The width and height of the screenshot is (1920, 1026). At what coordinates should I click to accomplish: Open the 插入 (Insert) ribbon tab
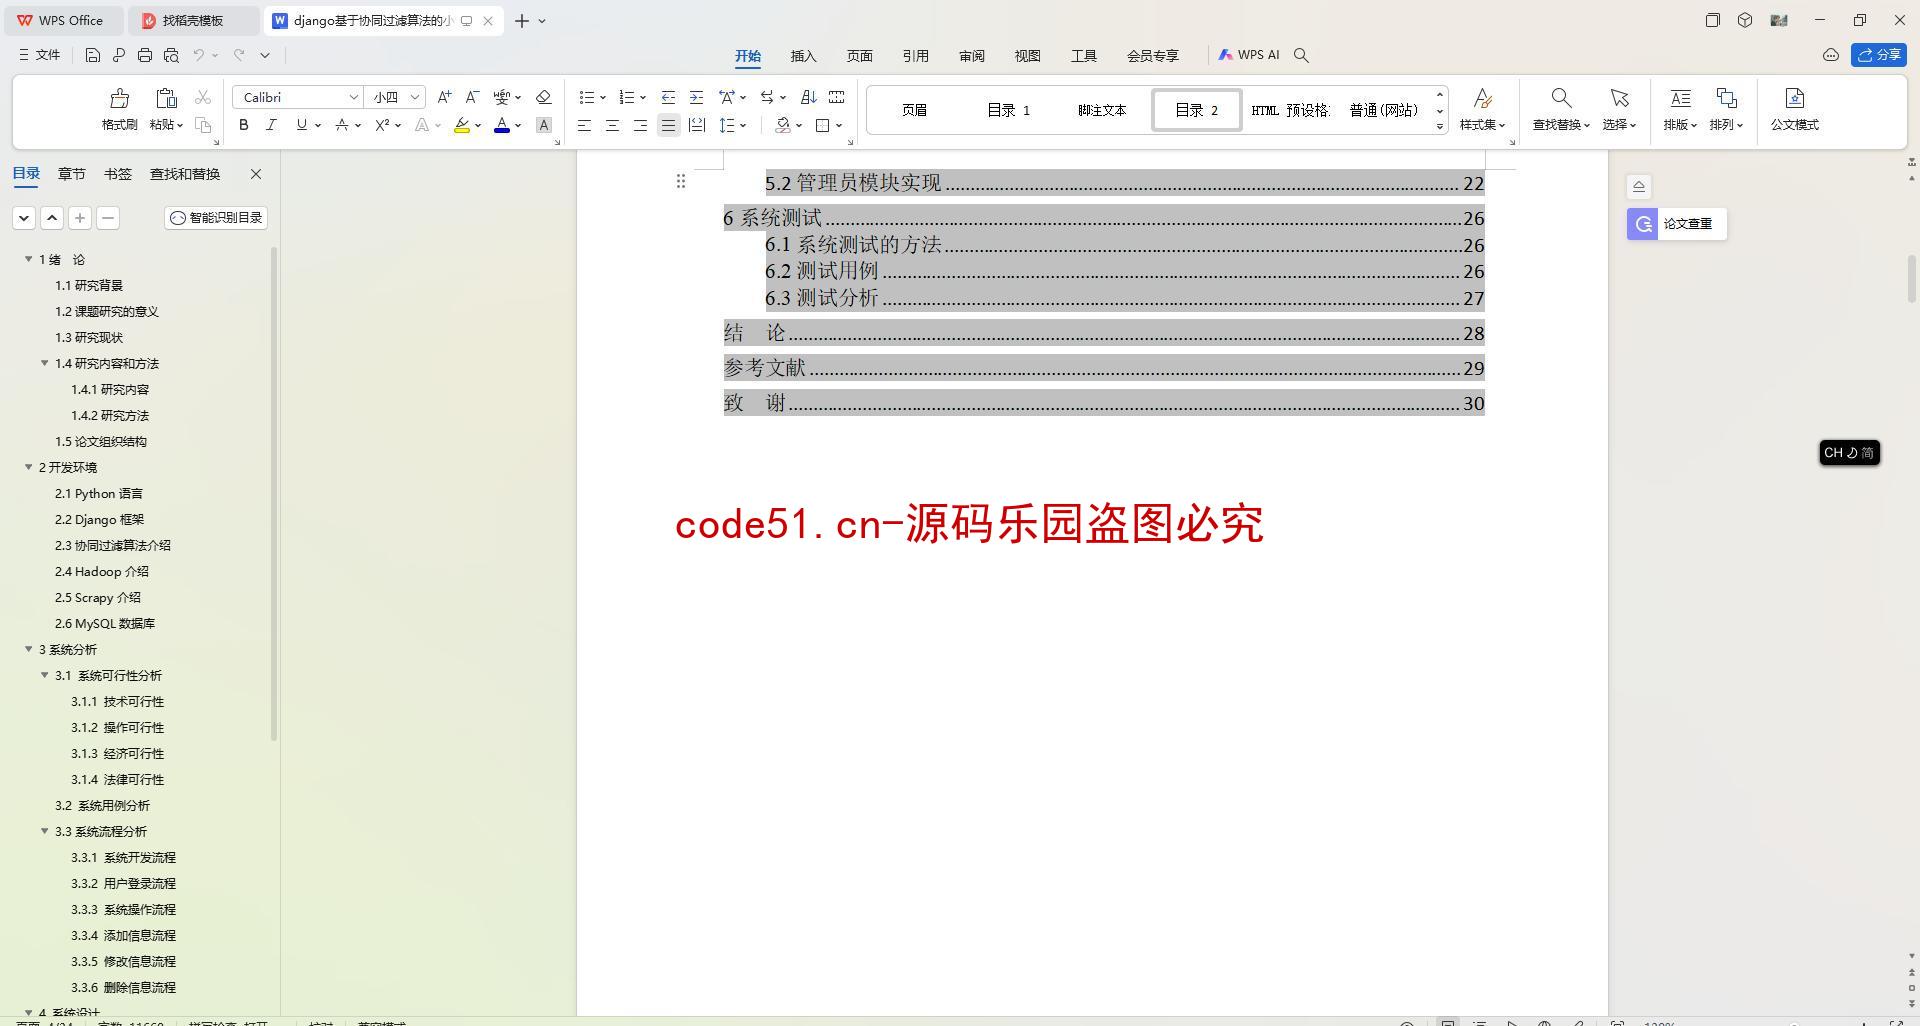click(x=803, y=56)
